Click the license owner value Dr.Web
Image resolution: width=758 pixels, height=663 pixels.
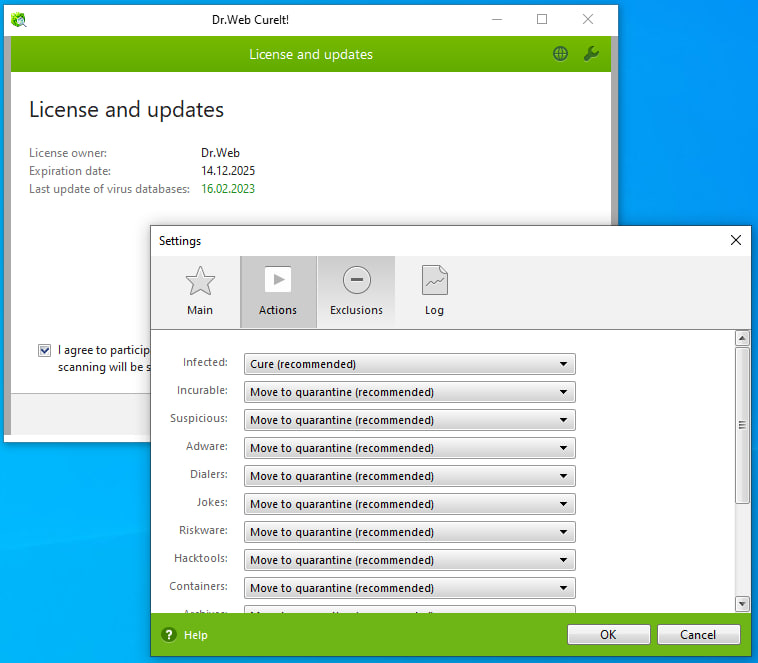point(220,153)
